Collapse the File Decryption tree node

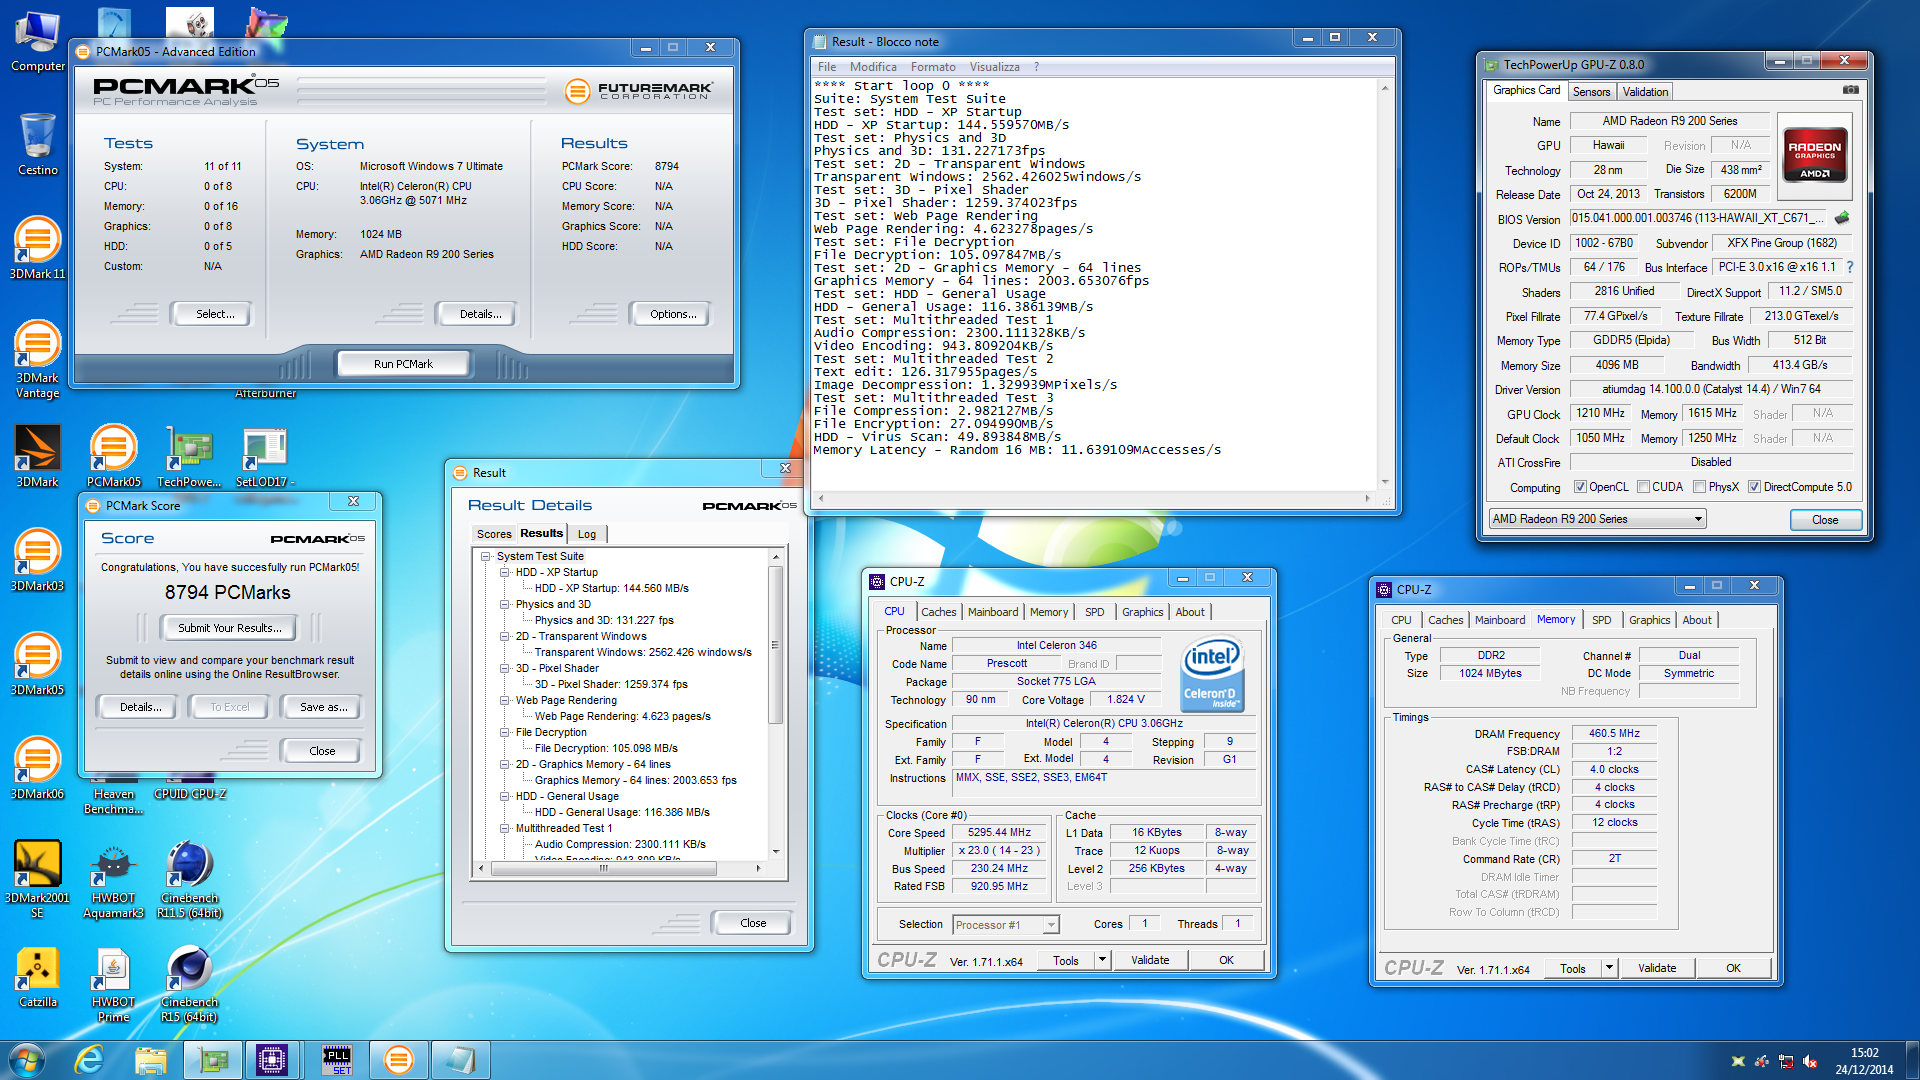click(505, 732)
